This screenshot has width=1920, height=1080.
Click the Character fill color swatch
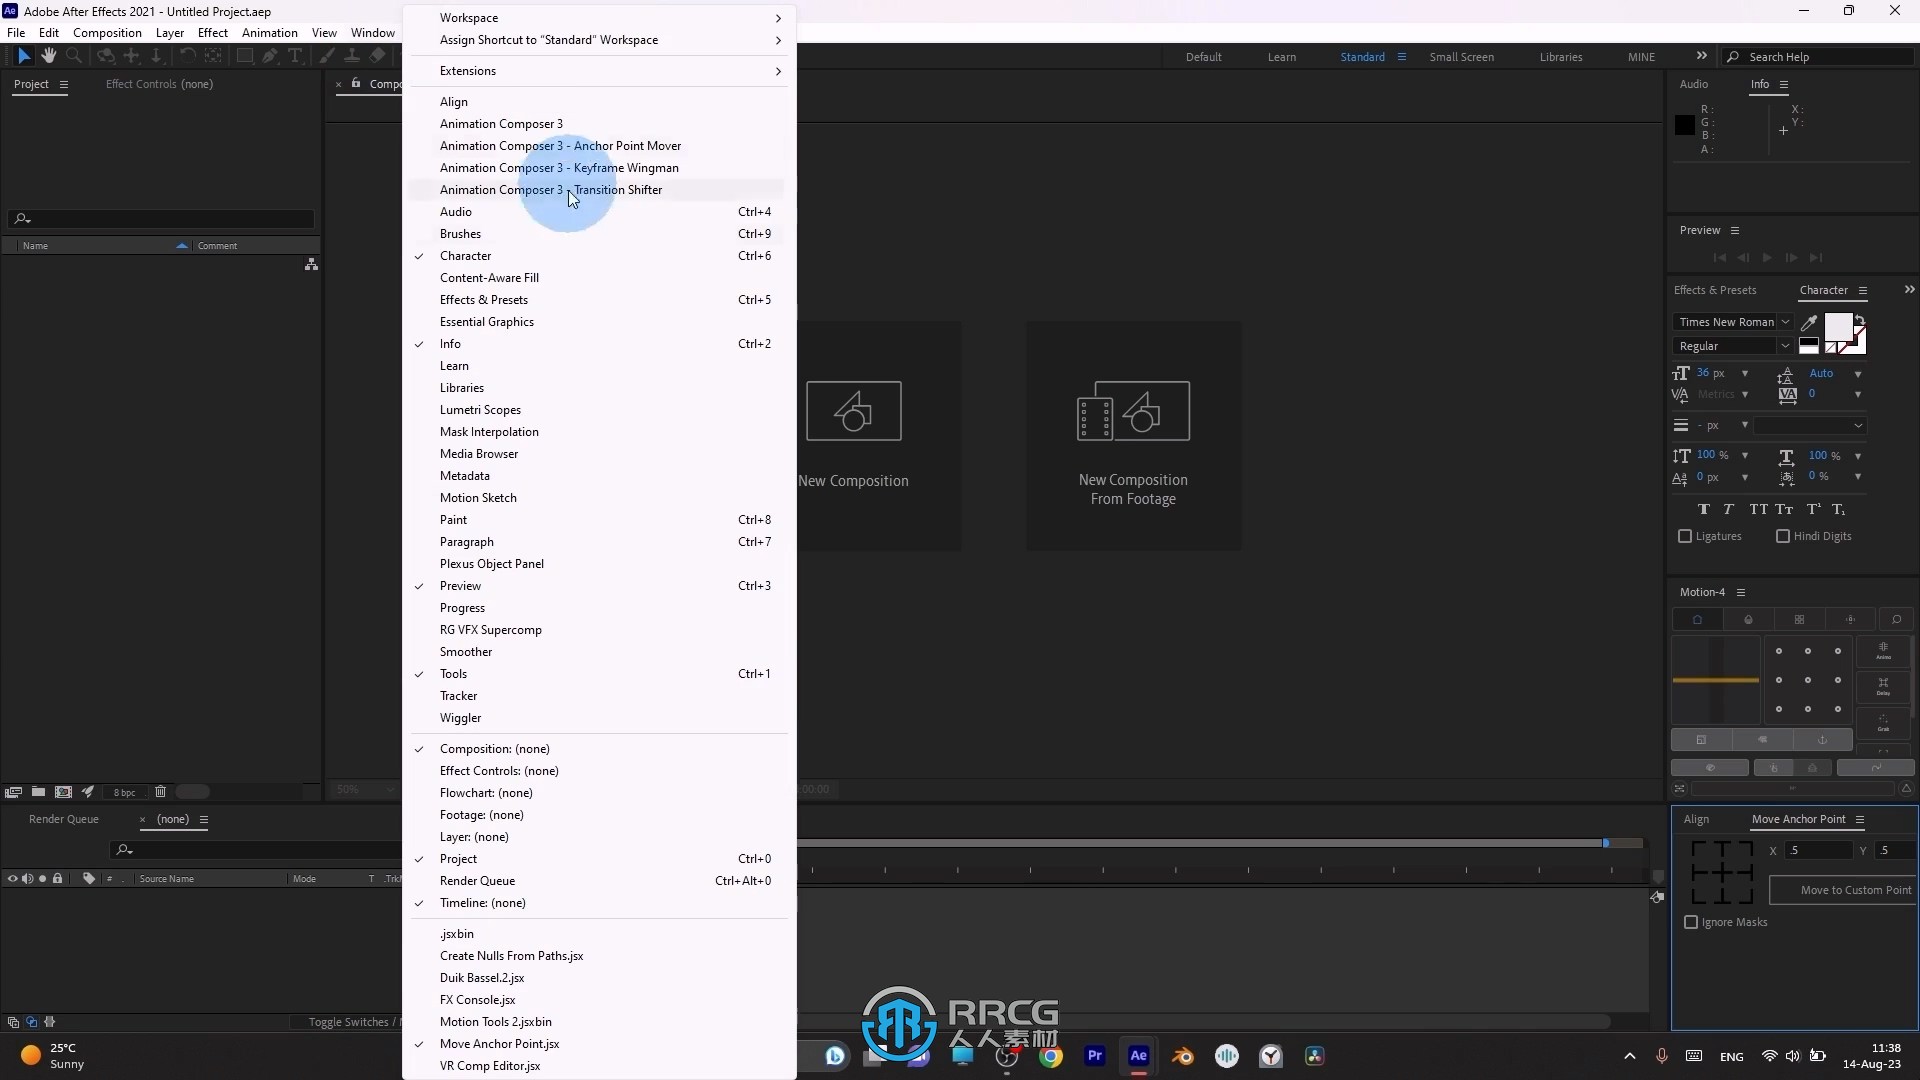pos(1838,328)
